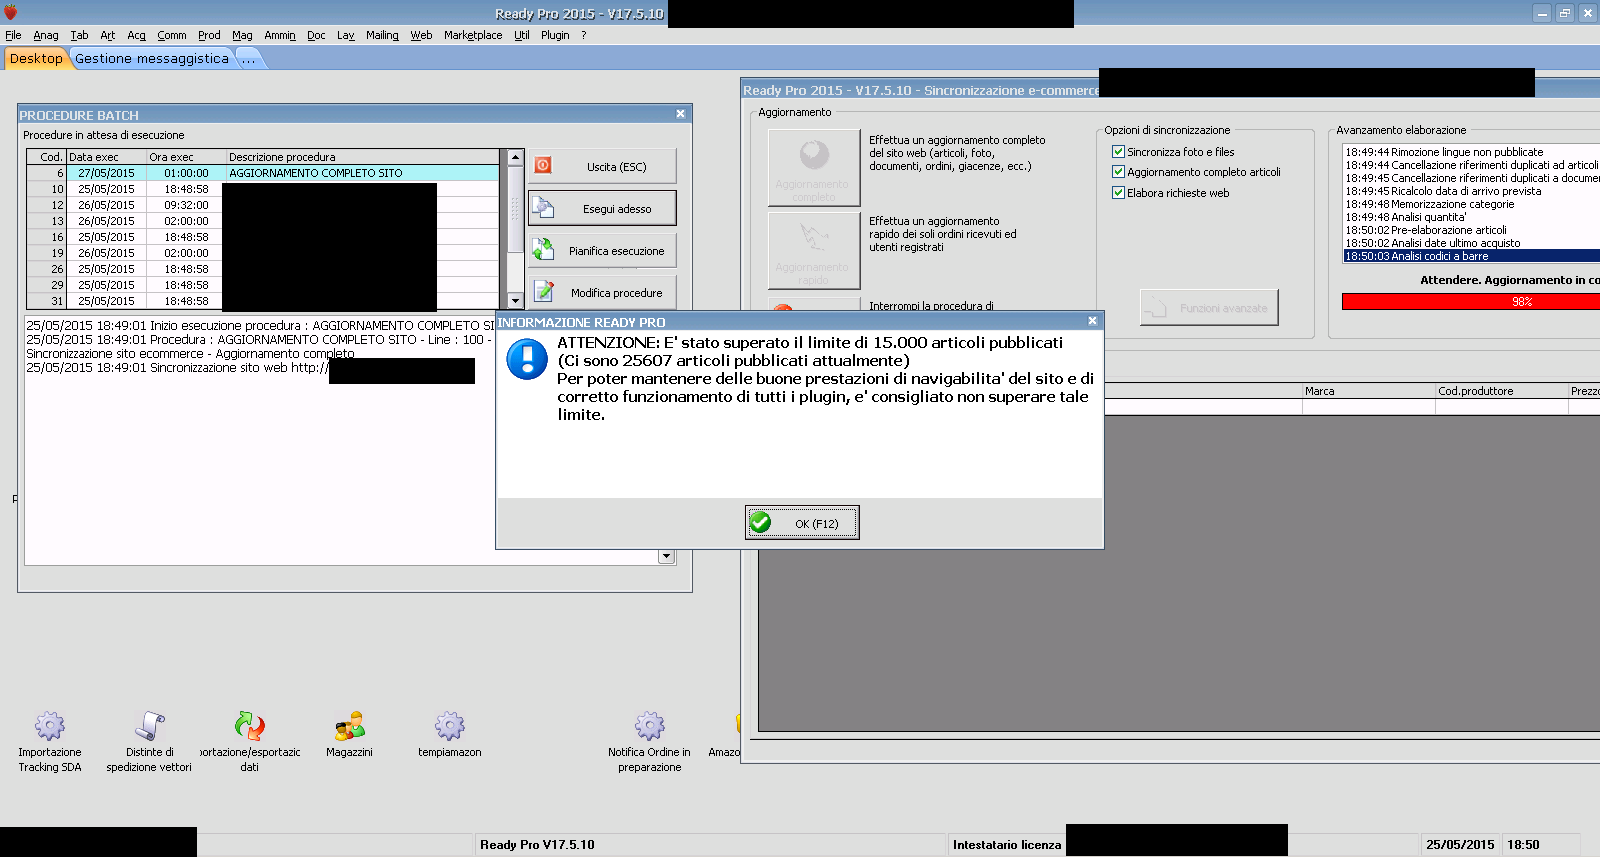Click the Marca column header
This screenshot has height=857, width=1600.
pos(1368,391)
